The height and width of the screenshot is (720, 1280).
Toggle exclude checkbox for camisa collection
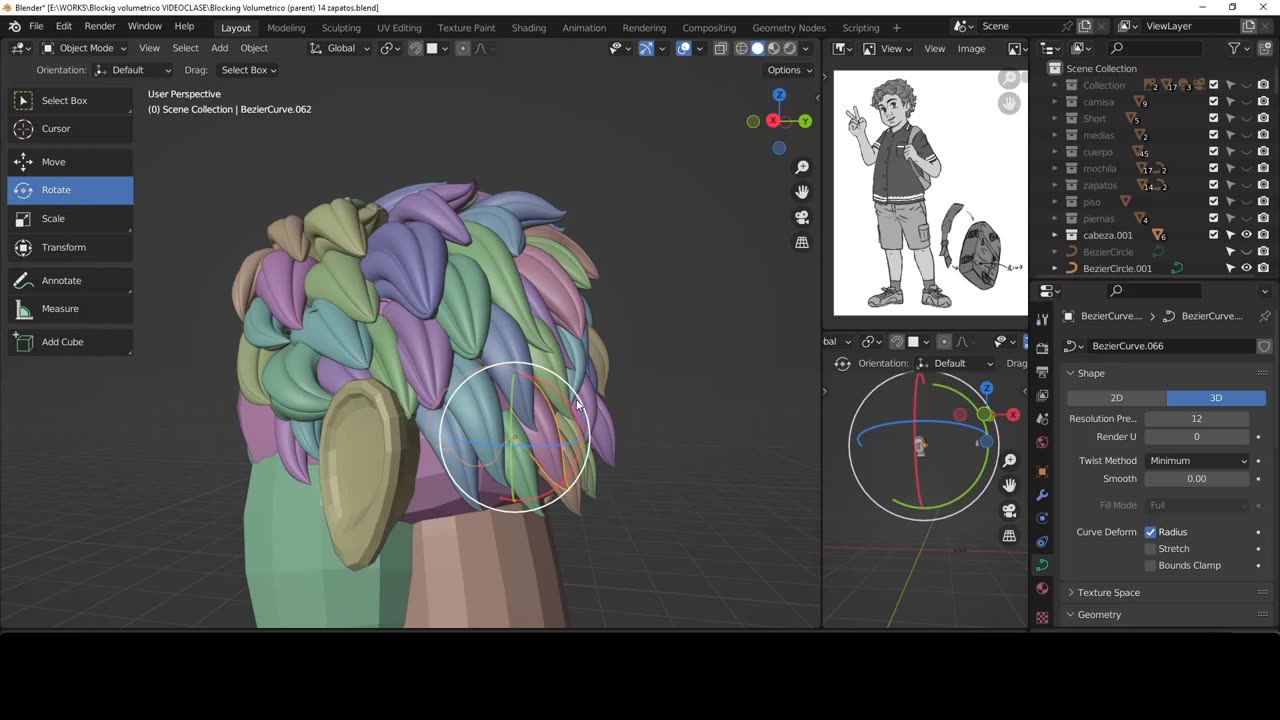(x=1214, y=102)
